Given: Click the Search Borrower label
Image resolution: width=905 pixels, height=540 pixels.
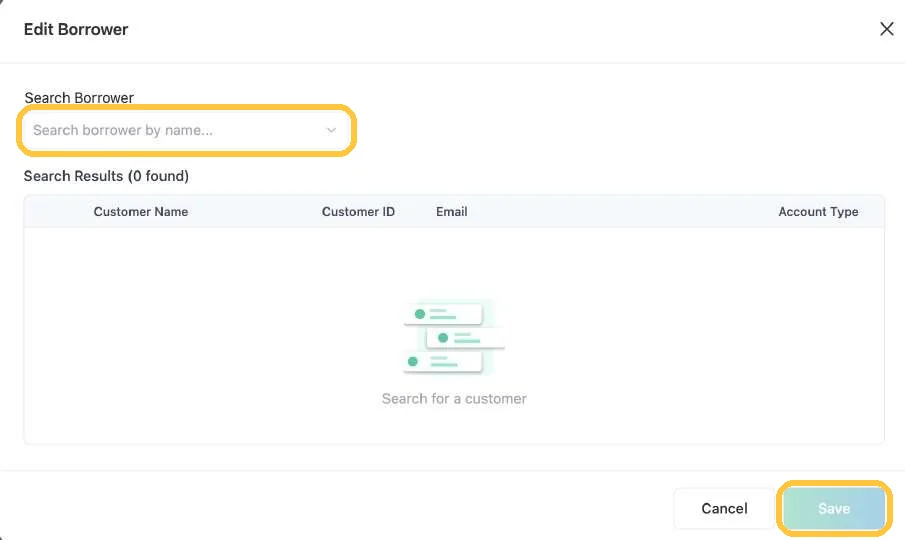Looking at the screenshot, I should (79, 98).
